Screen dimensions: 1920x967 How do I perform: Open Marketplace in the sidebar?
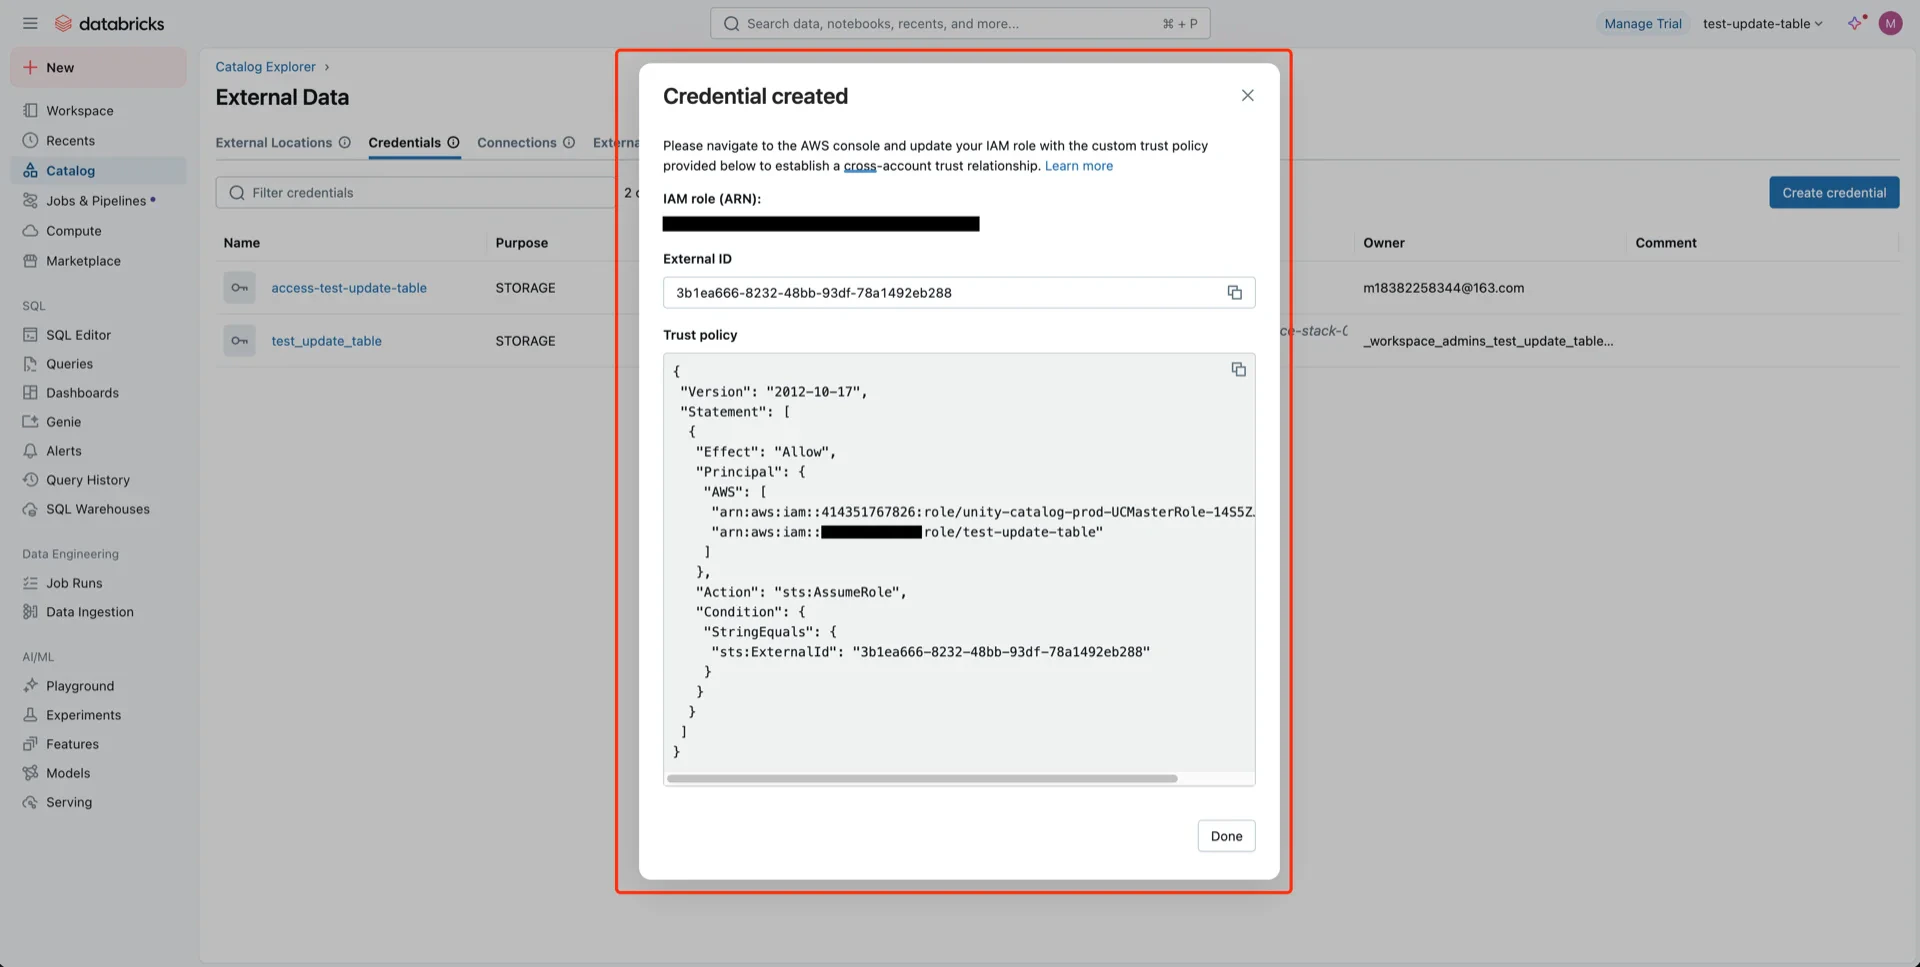[98, 261]
